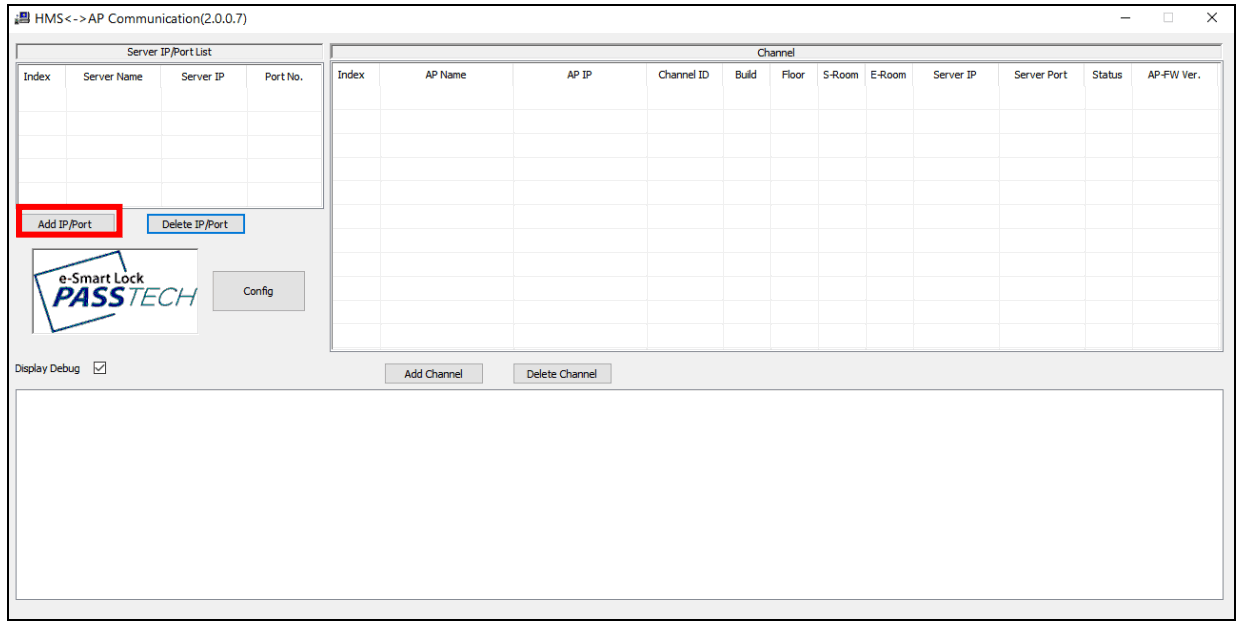Select the Server IP column header in server list
This screenshot has width=1245, height=628.
tap(203, 77)
